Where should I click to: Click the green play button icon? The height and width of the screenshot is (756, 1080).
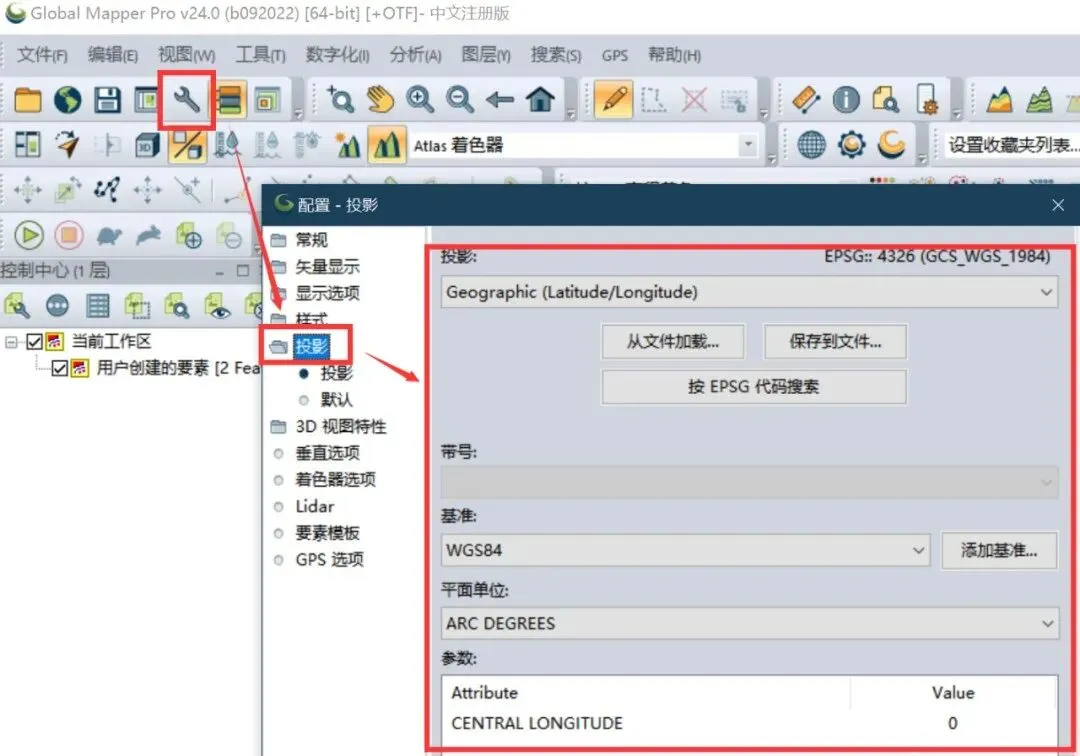click(x=29, y=235)
